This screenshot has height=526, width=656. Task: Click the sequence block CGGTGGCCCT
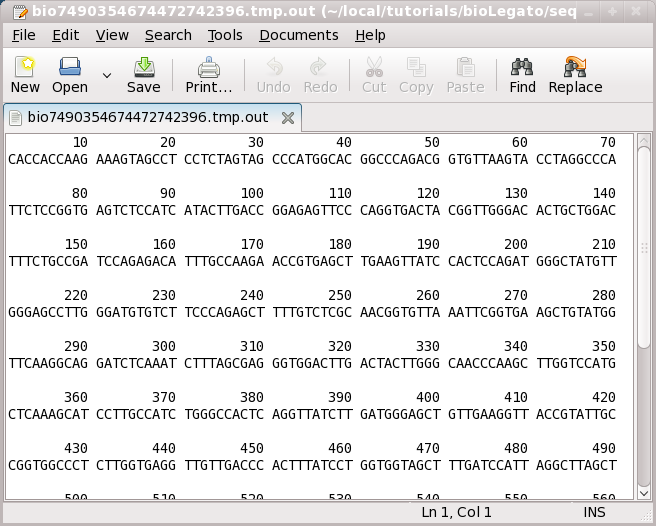pos(48,465)
